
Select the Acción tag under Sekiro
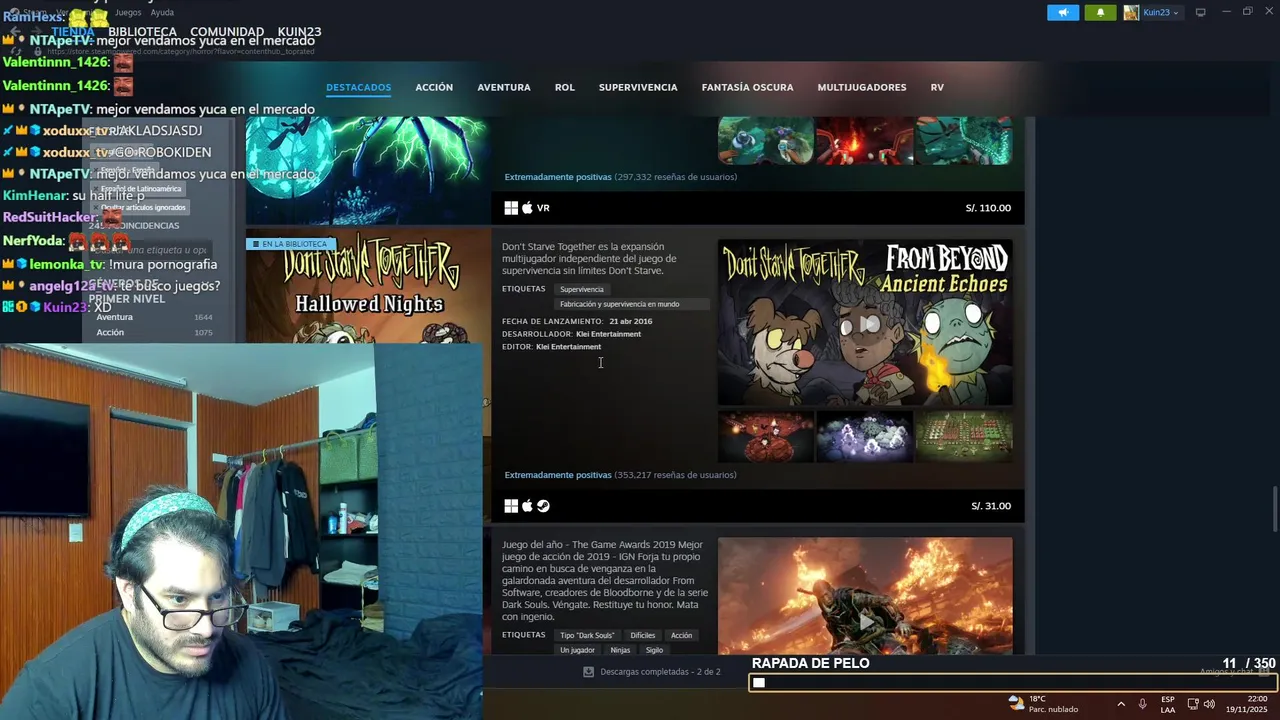click(681, 635)
